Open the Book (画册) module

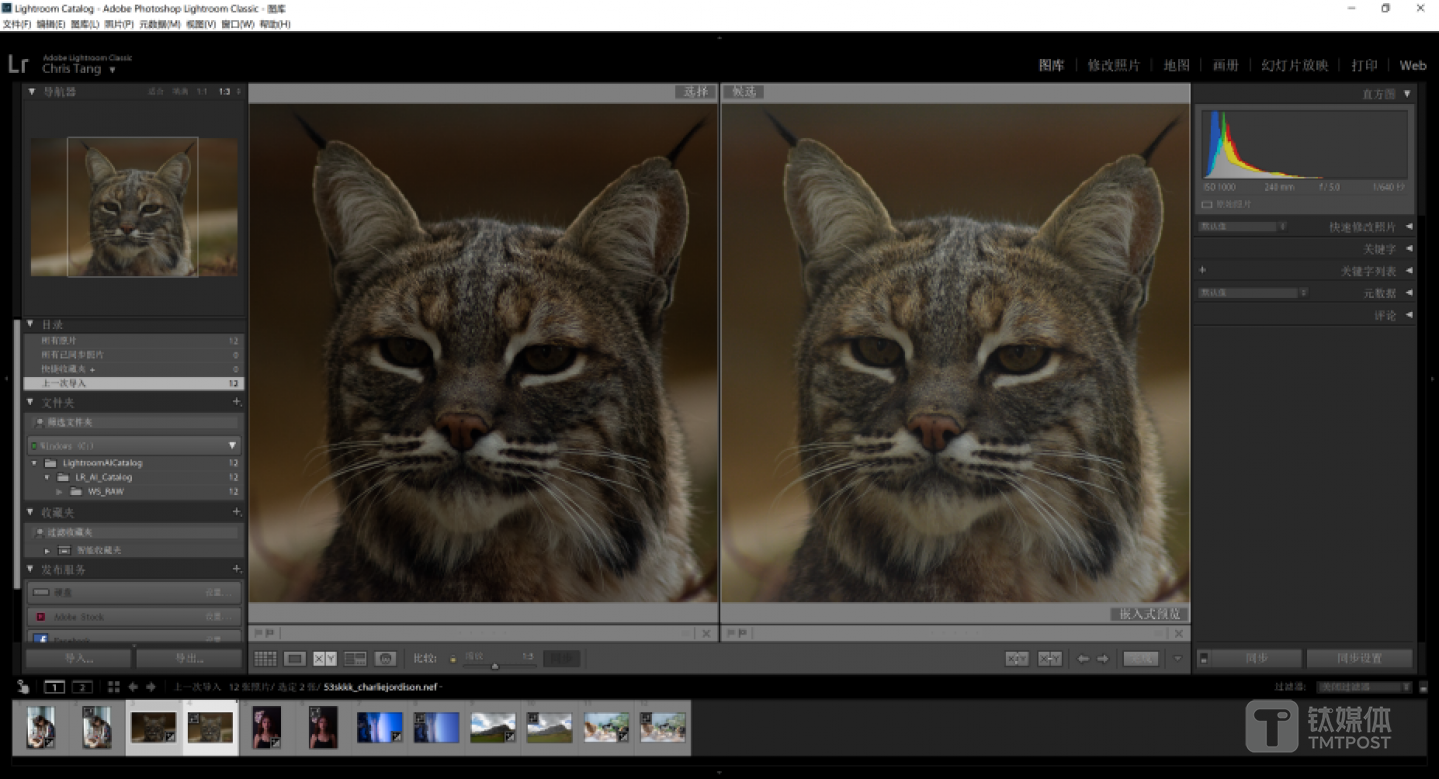tap(1225, 65)
